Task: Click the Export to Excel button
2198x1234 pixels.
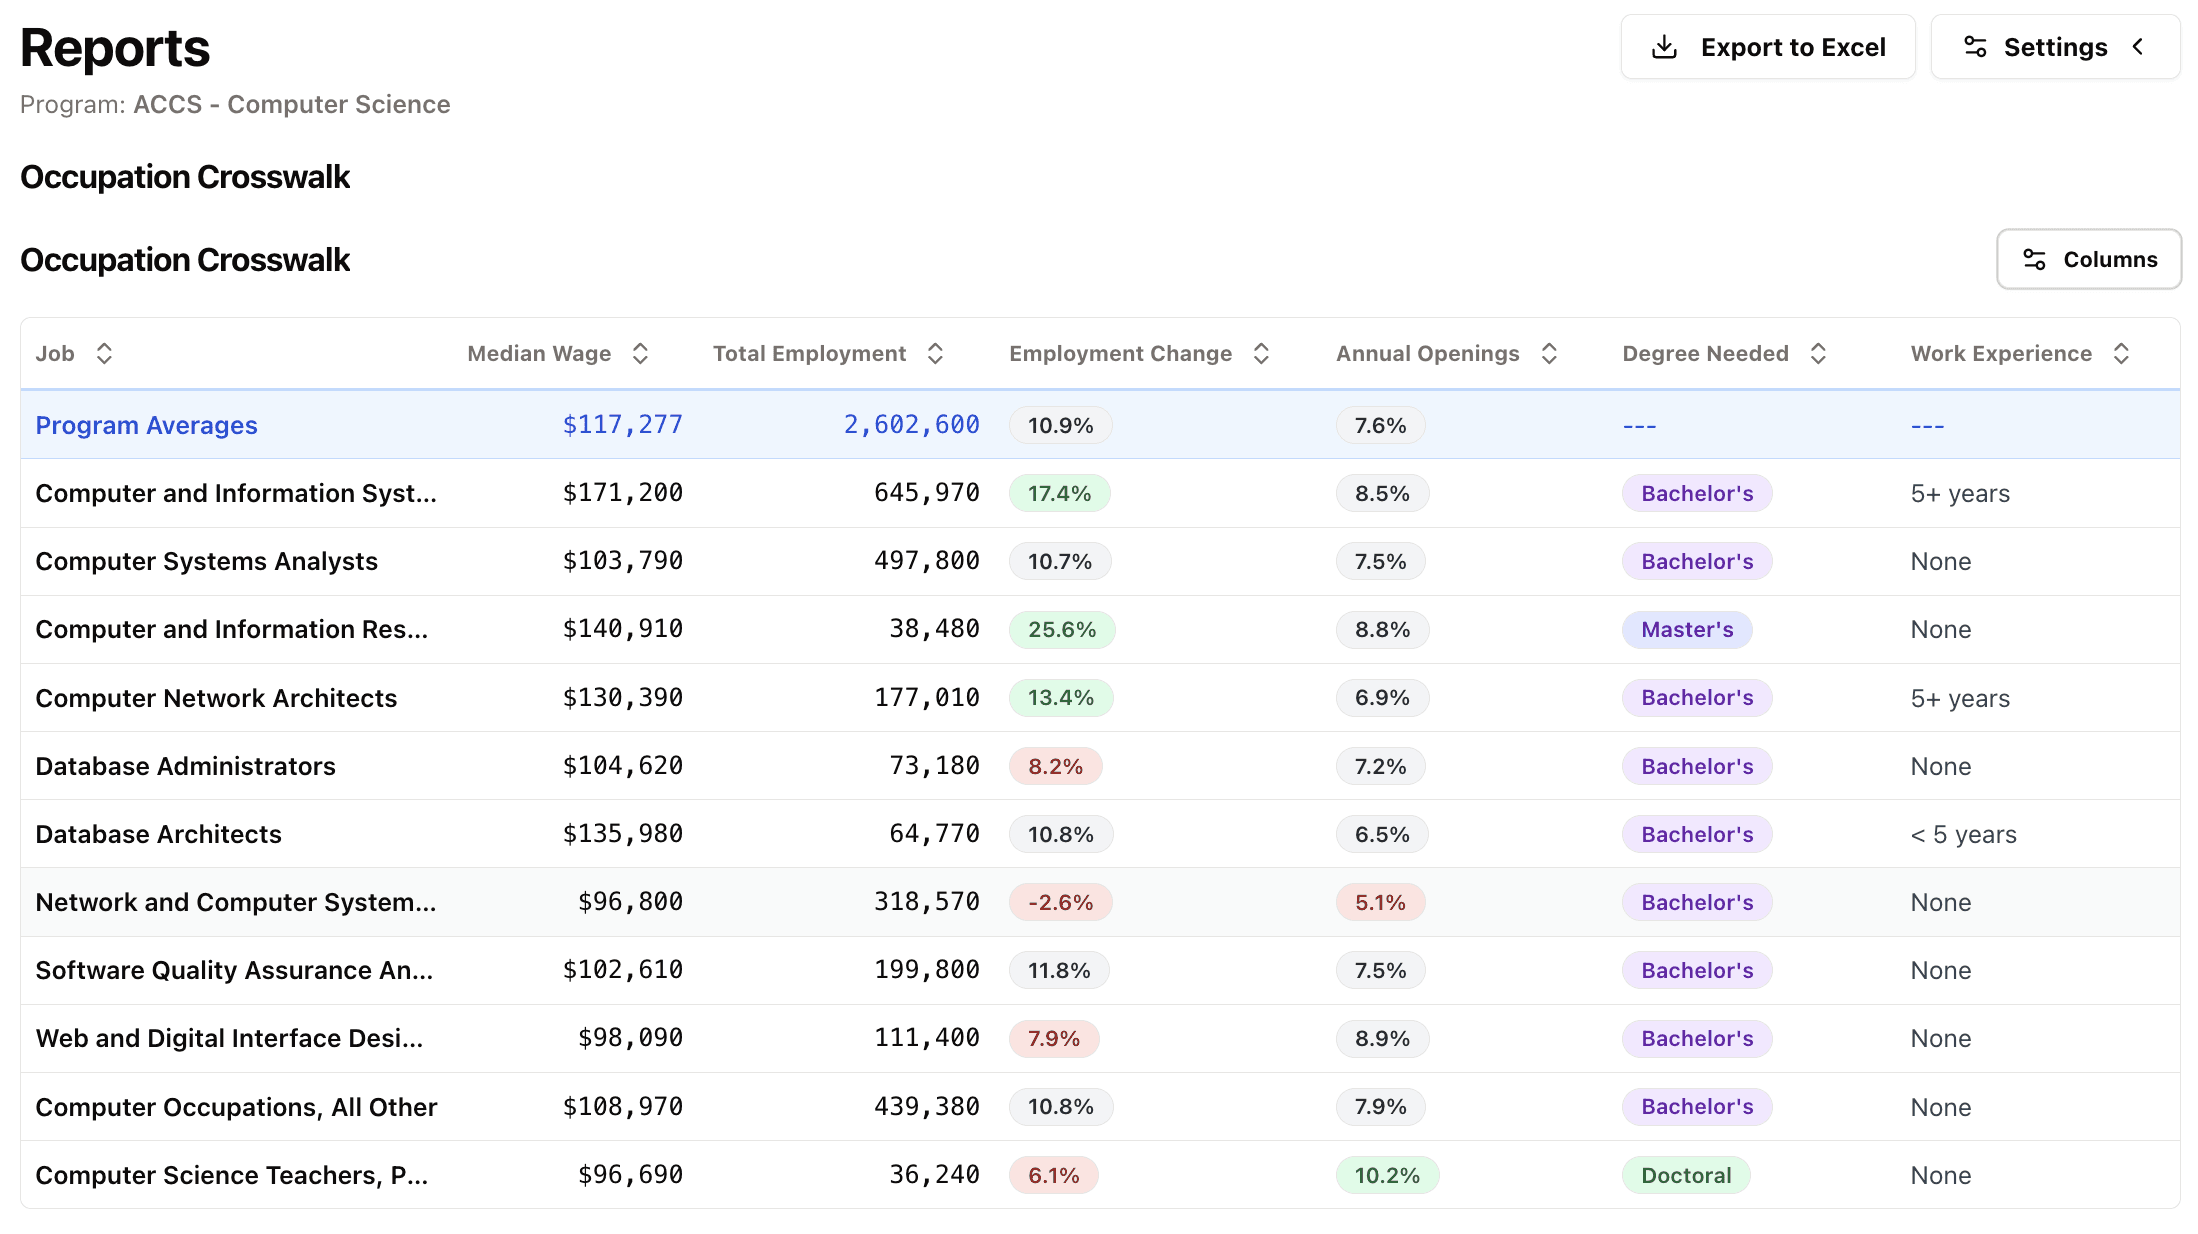Action: [1767, 47]
